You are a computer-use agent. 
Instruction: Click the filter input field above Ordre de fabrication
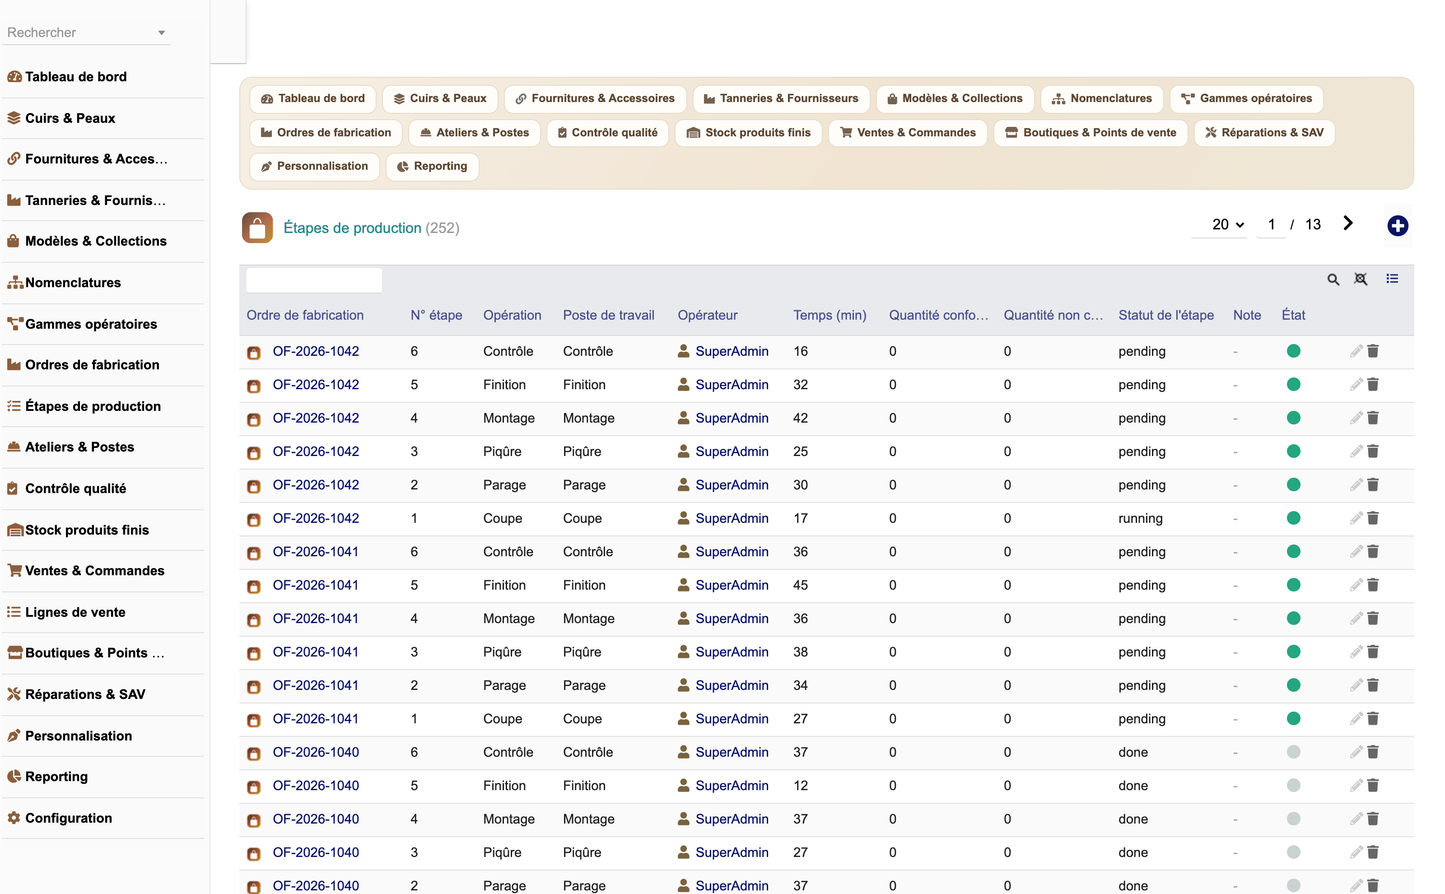click(314, 280)
